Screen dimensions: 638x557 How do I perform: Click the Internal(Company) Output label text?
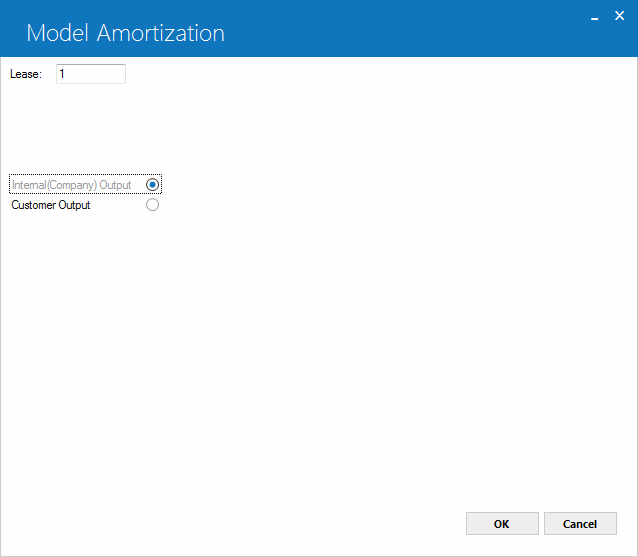pos(72,185)
